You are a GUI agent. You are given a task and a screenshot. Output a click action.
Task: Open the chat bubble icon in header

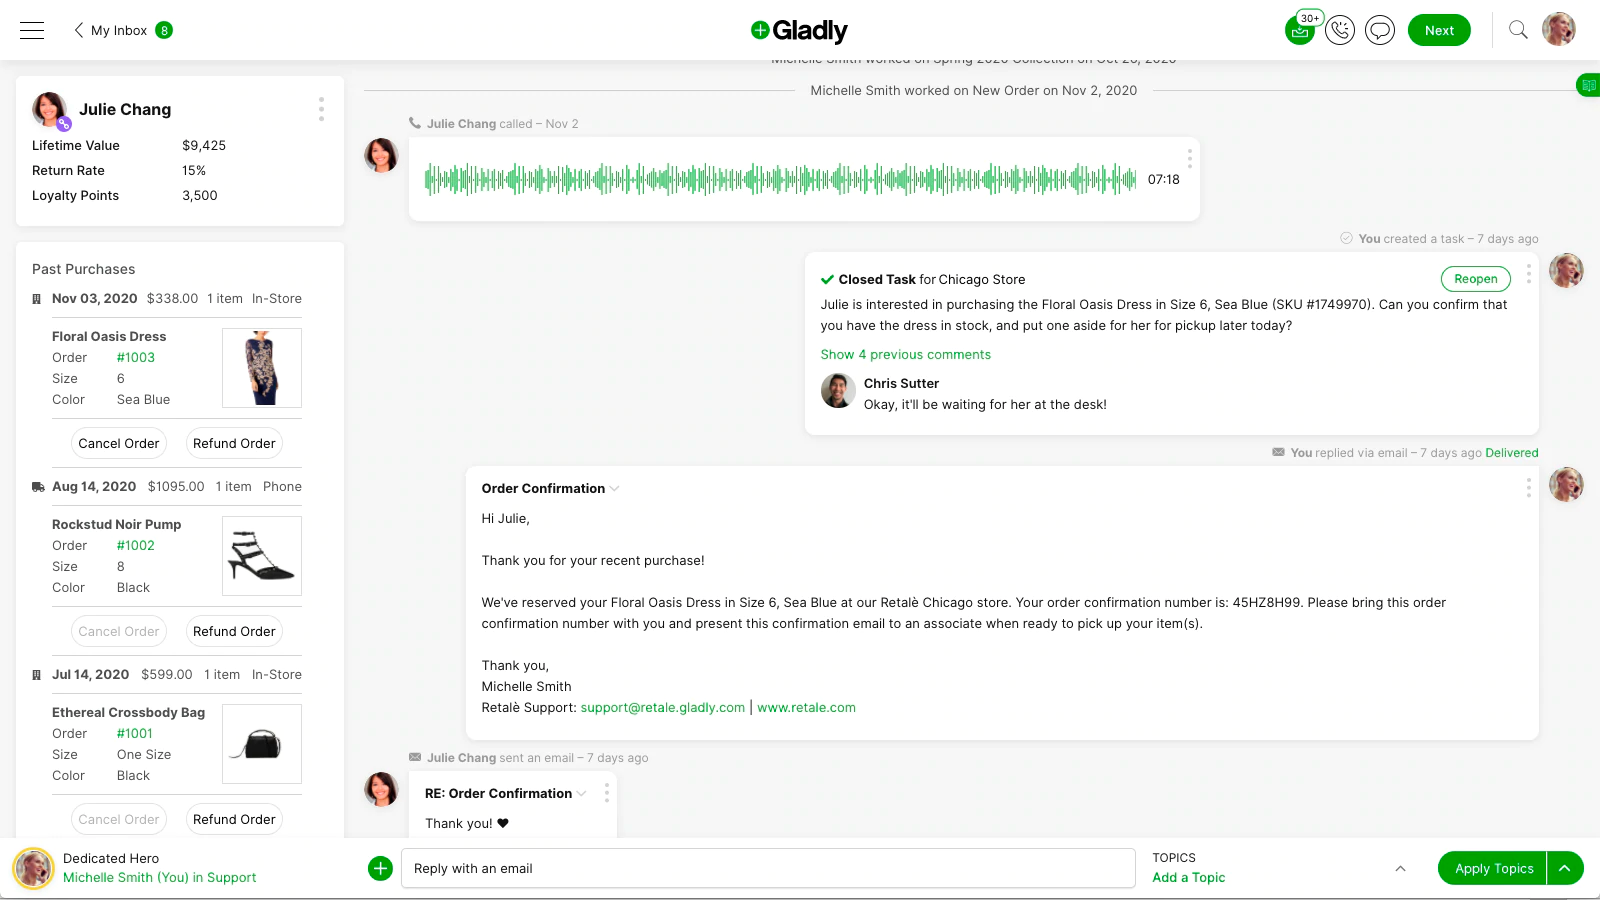click(x=1380, y=30)
